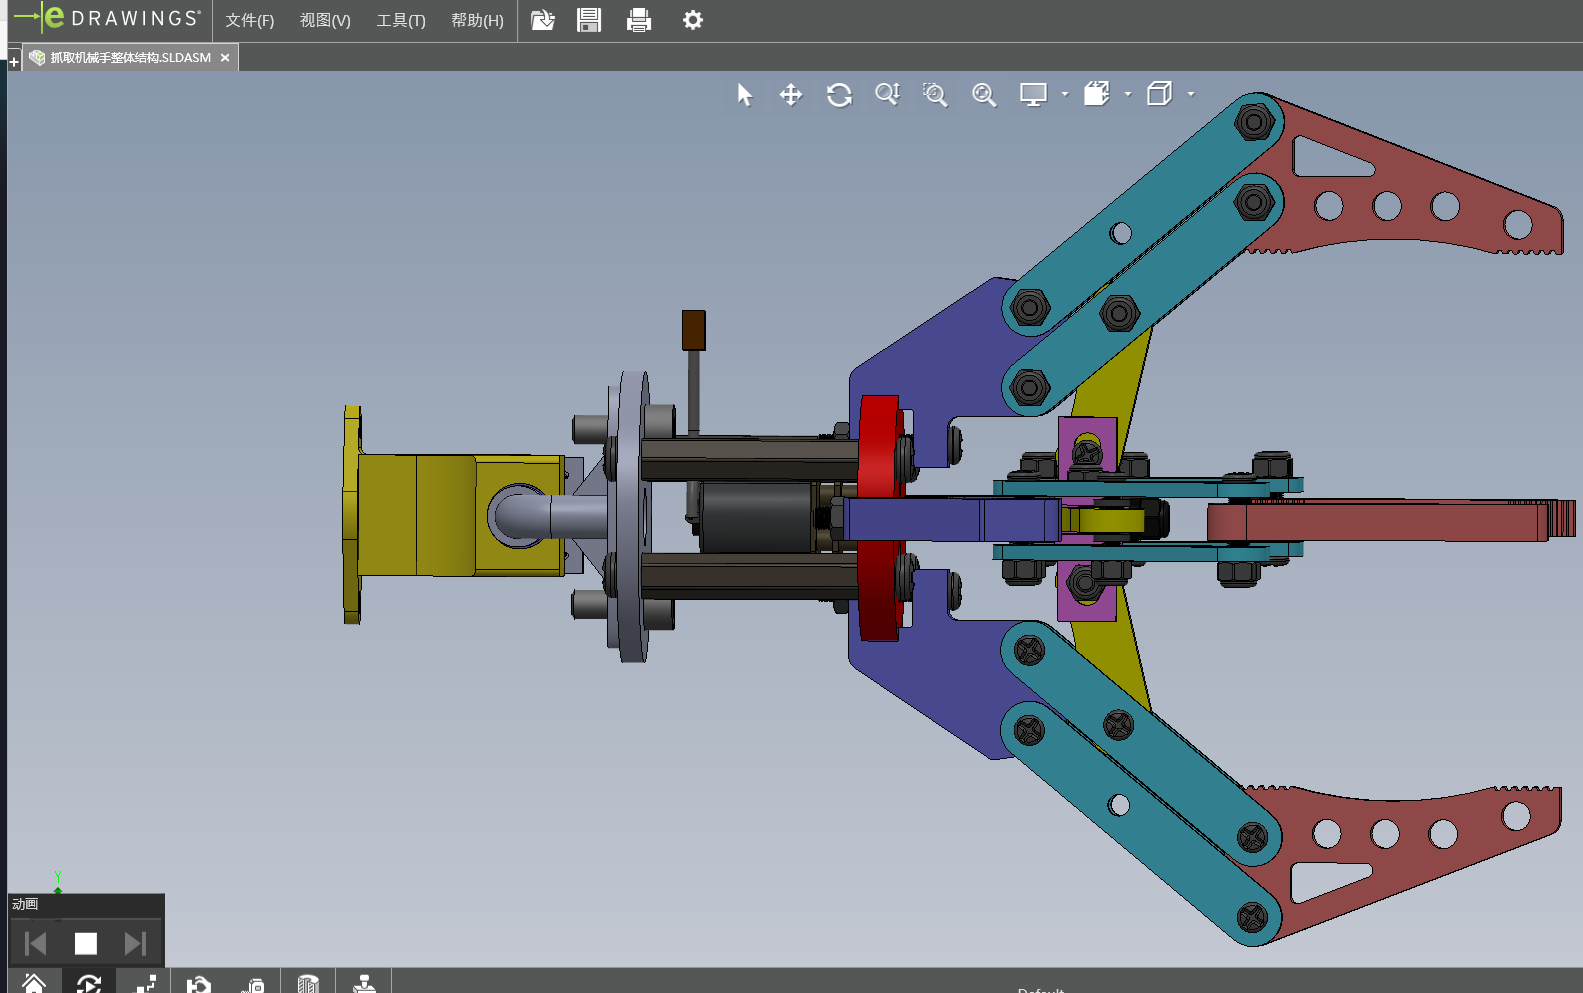Click the Home reset view button
Viewport: 1583px width, 993px height.
pyautogui.click(x=34, y=984)
